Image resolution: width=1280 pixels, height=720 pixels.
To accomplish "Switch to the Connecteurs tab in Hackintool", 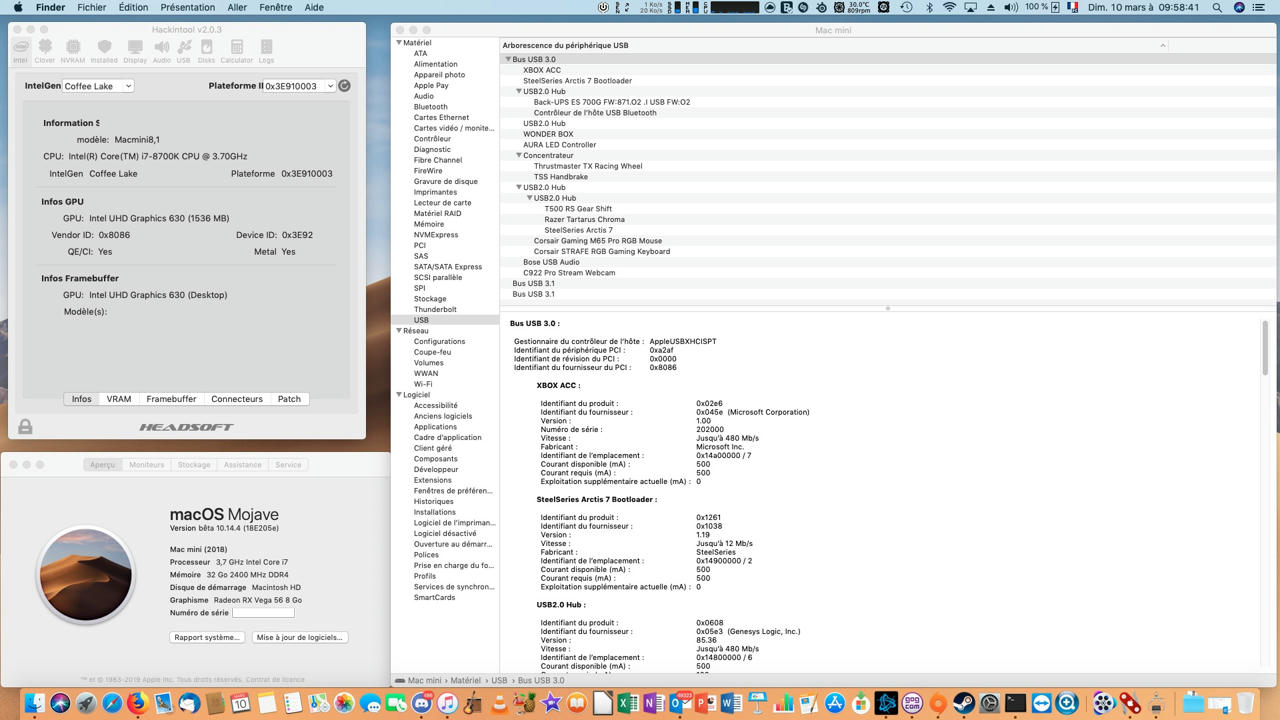I will [x=237, y=399].
